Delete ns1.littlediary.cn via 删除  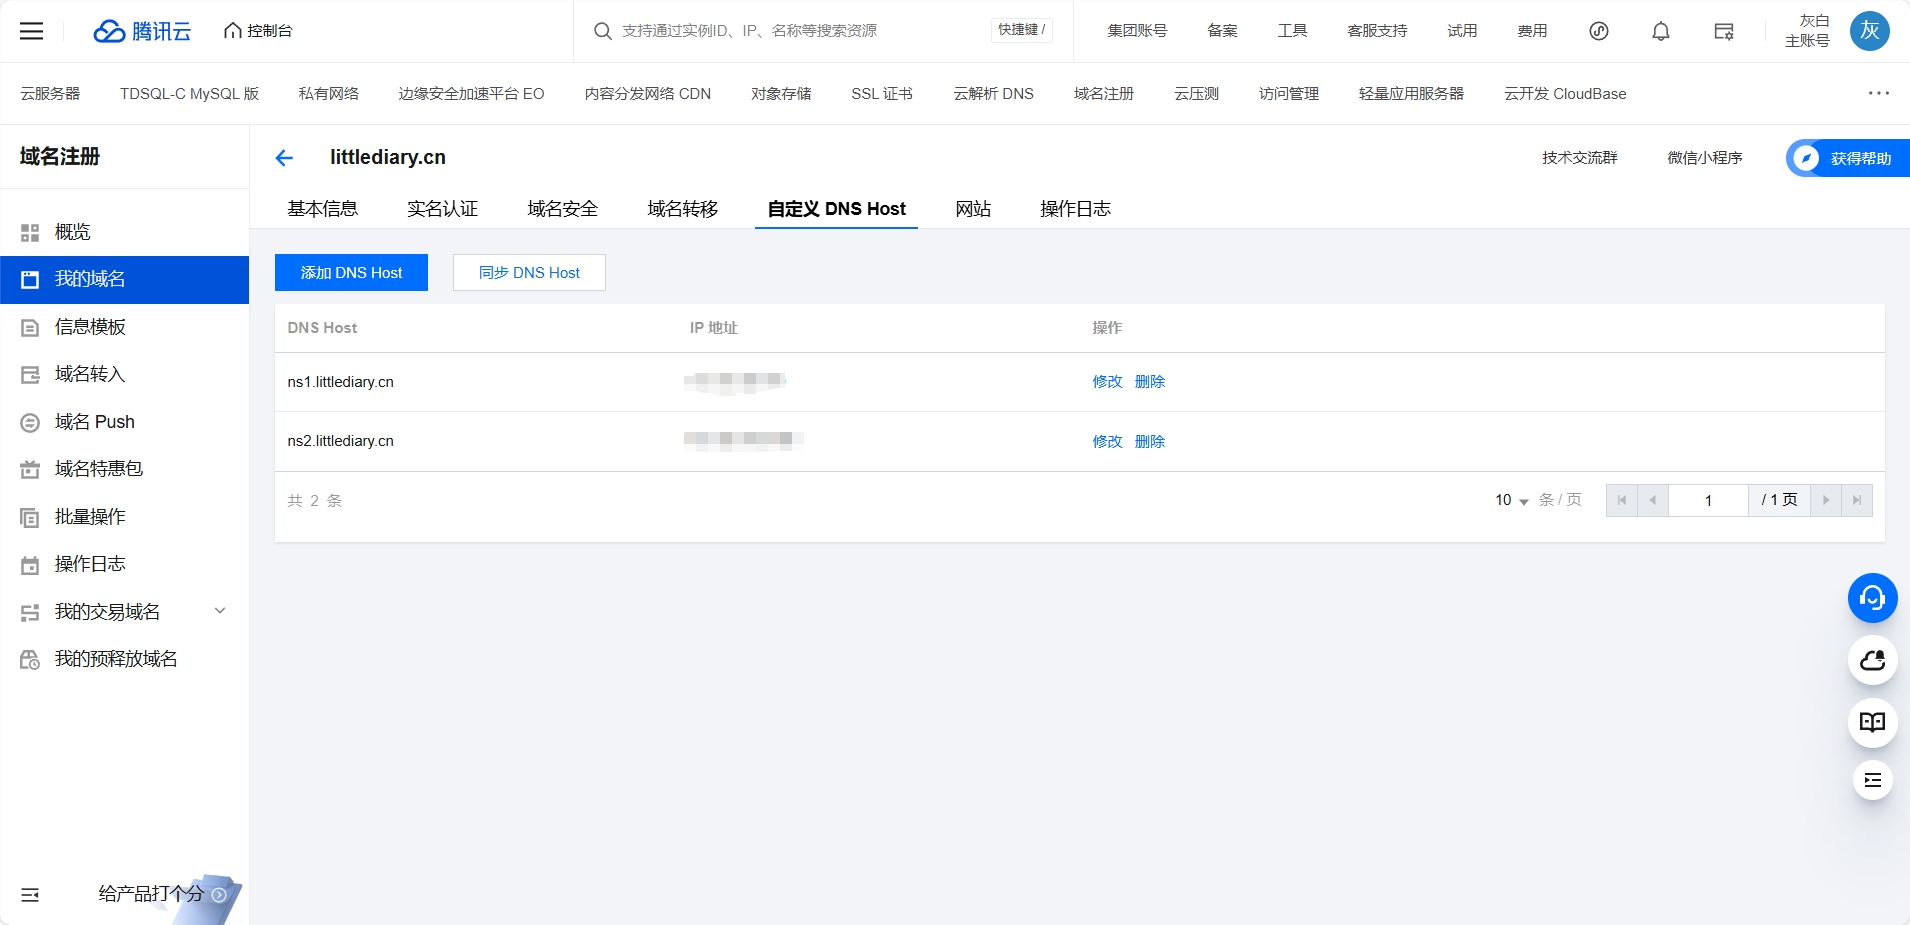pos(1150,382)
